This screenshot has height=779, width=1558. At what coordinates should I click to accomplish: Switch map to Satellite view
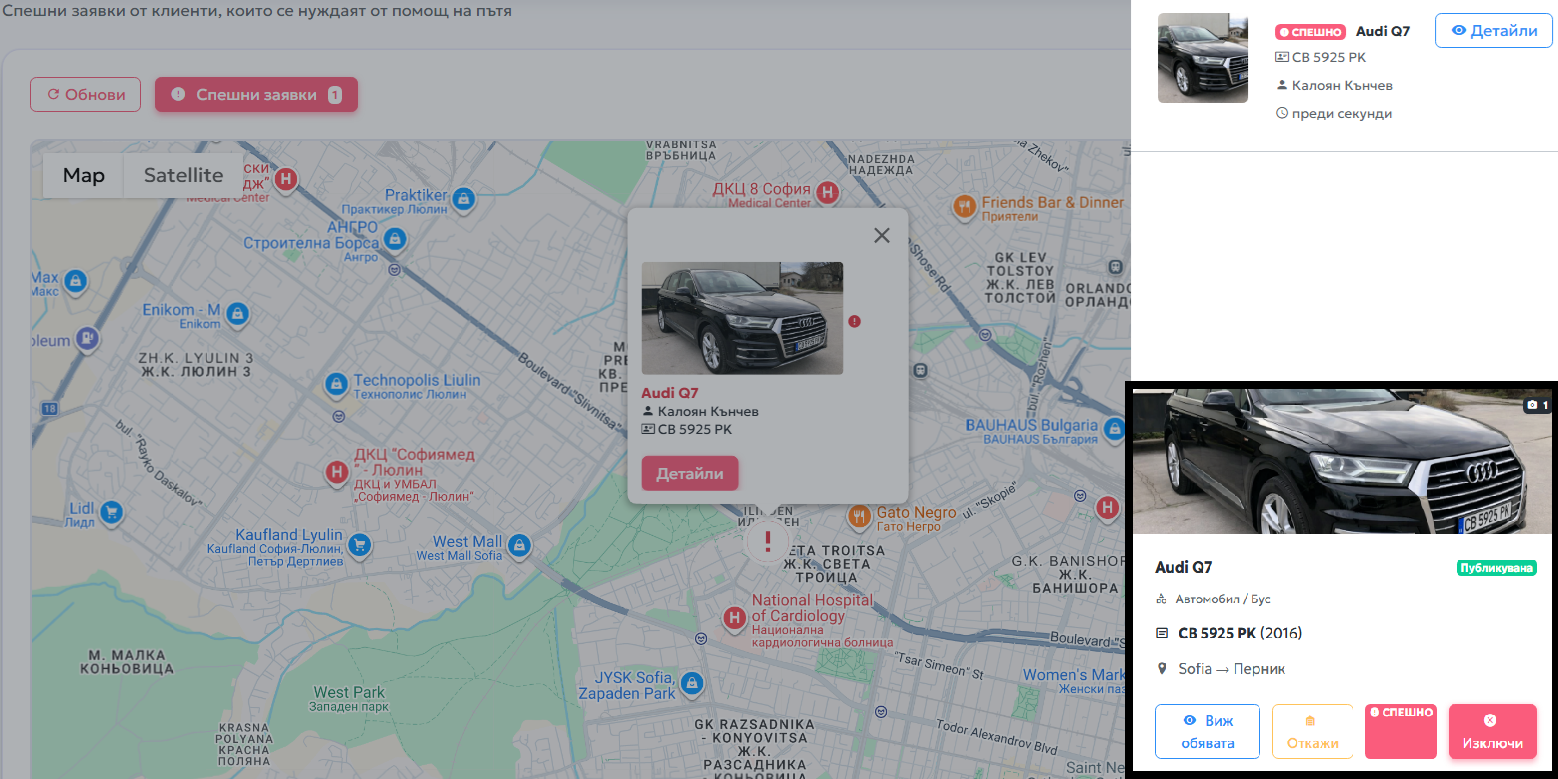183,175
